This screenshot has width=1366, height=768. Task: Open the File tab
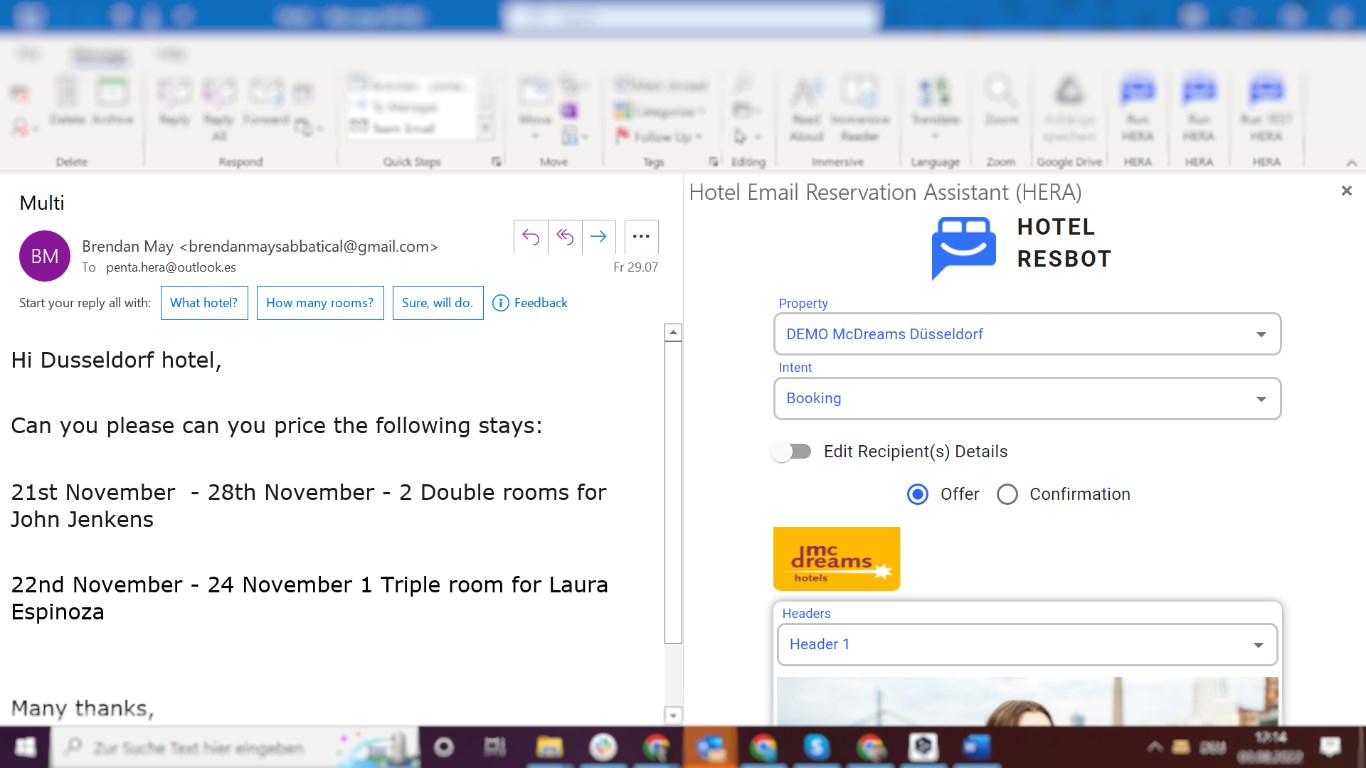(29, 54)
